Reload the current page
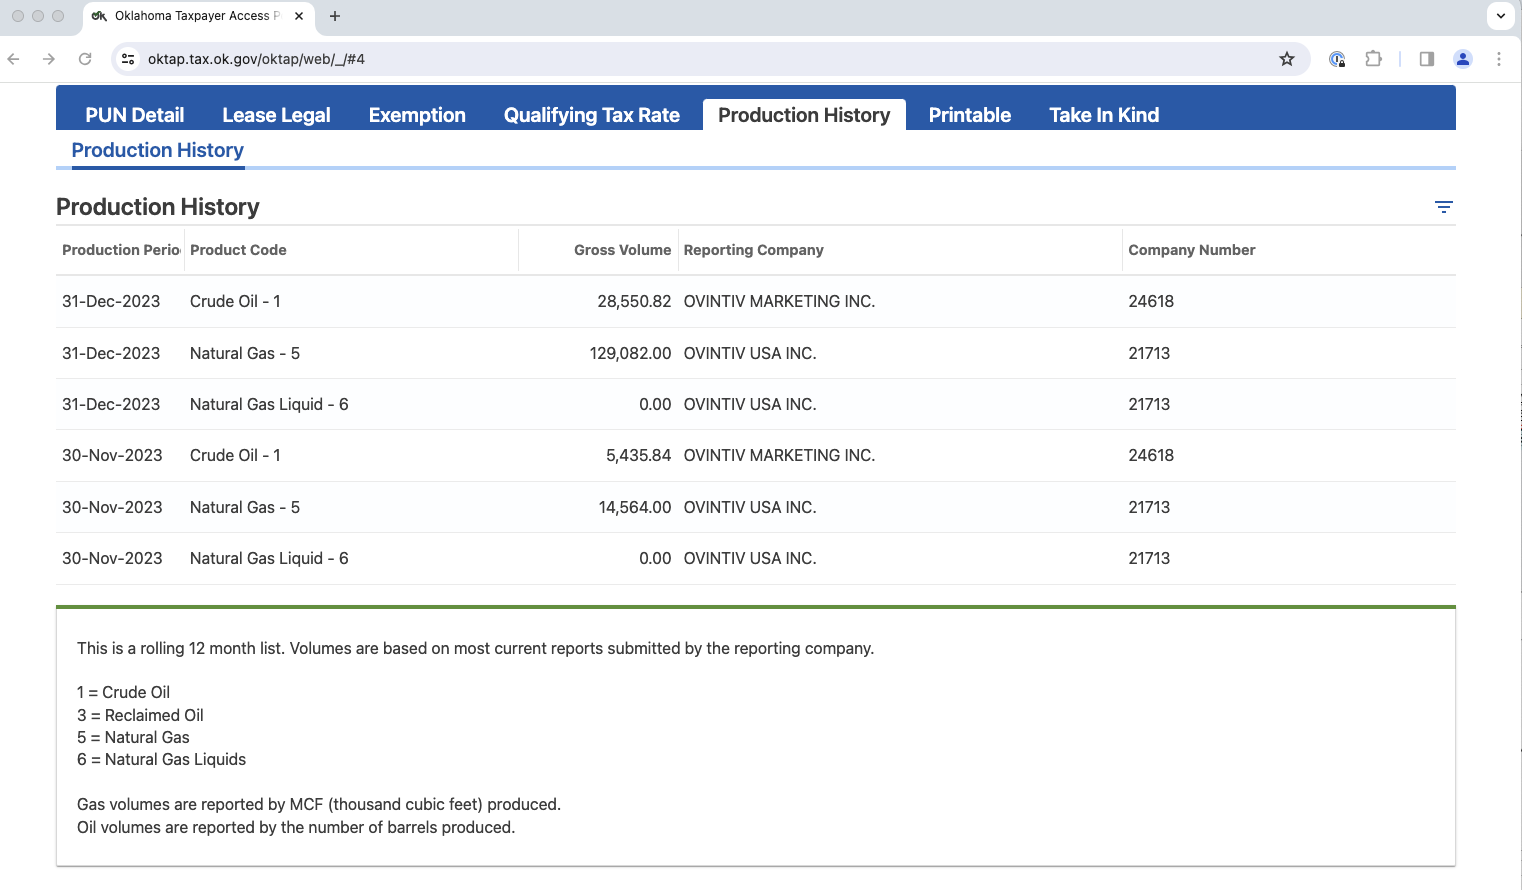 click(85, 59)
